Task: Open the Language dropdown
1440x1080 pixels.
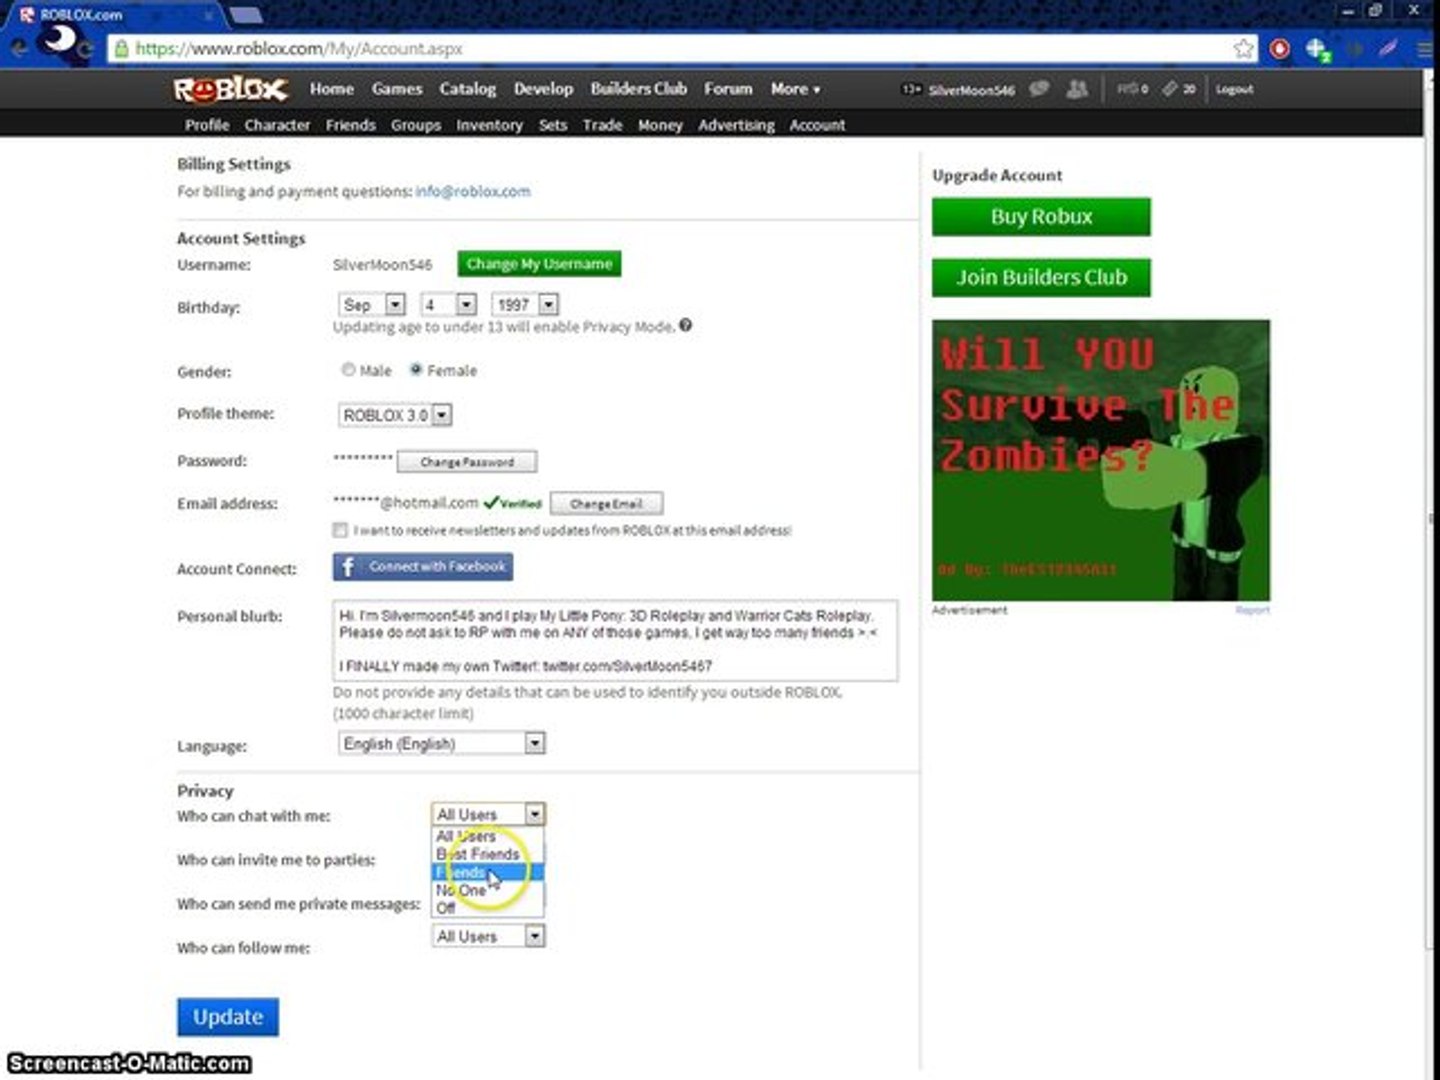Action: pos(442,743)
